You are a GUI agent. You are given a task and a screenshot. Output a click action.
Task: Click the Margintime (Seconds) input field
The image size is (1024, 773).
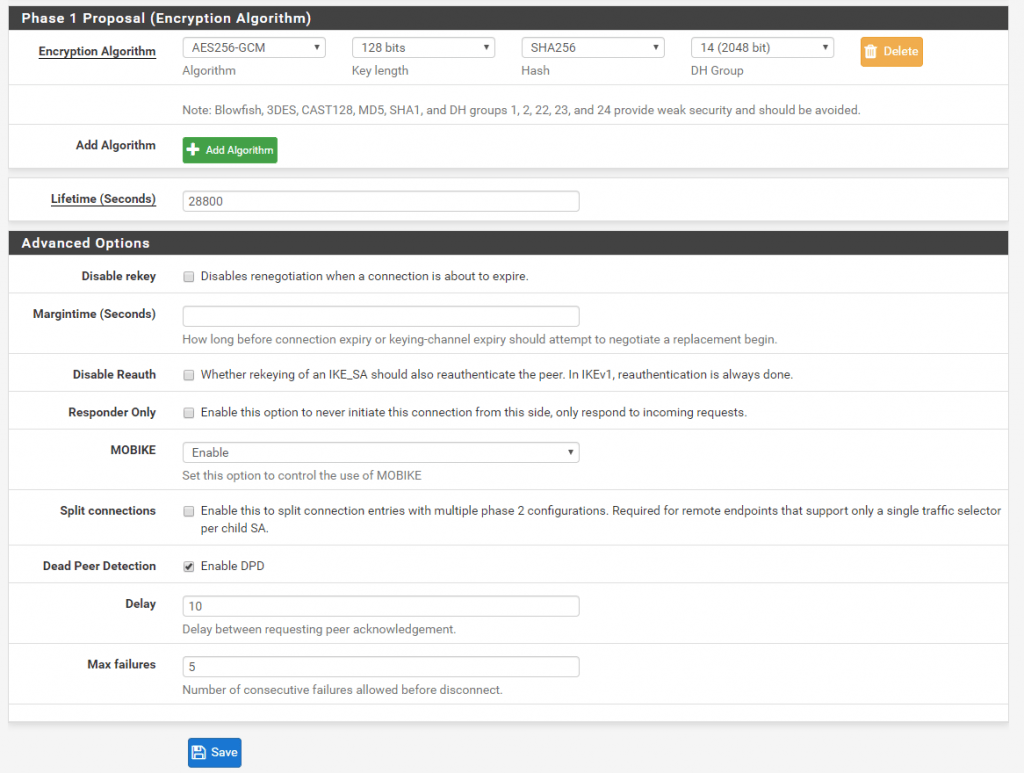click(x=381, y=316)
